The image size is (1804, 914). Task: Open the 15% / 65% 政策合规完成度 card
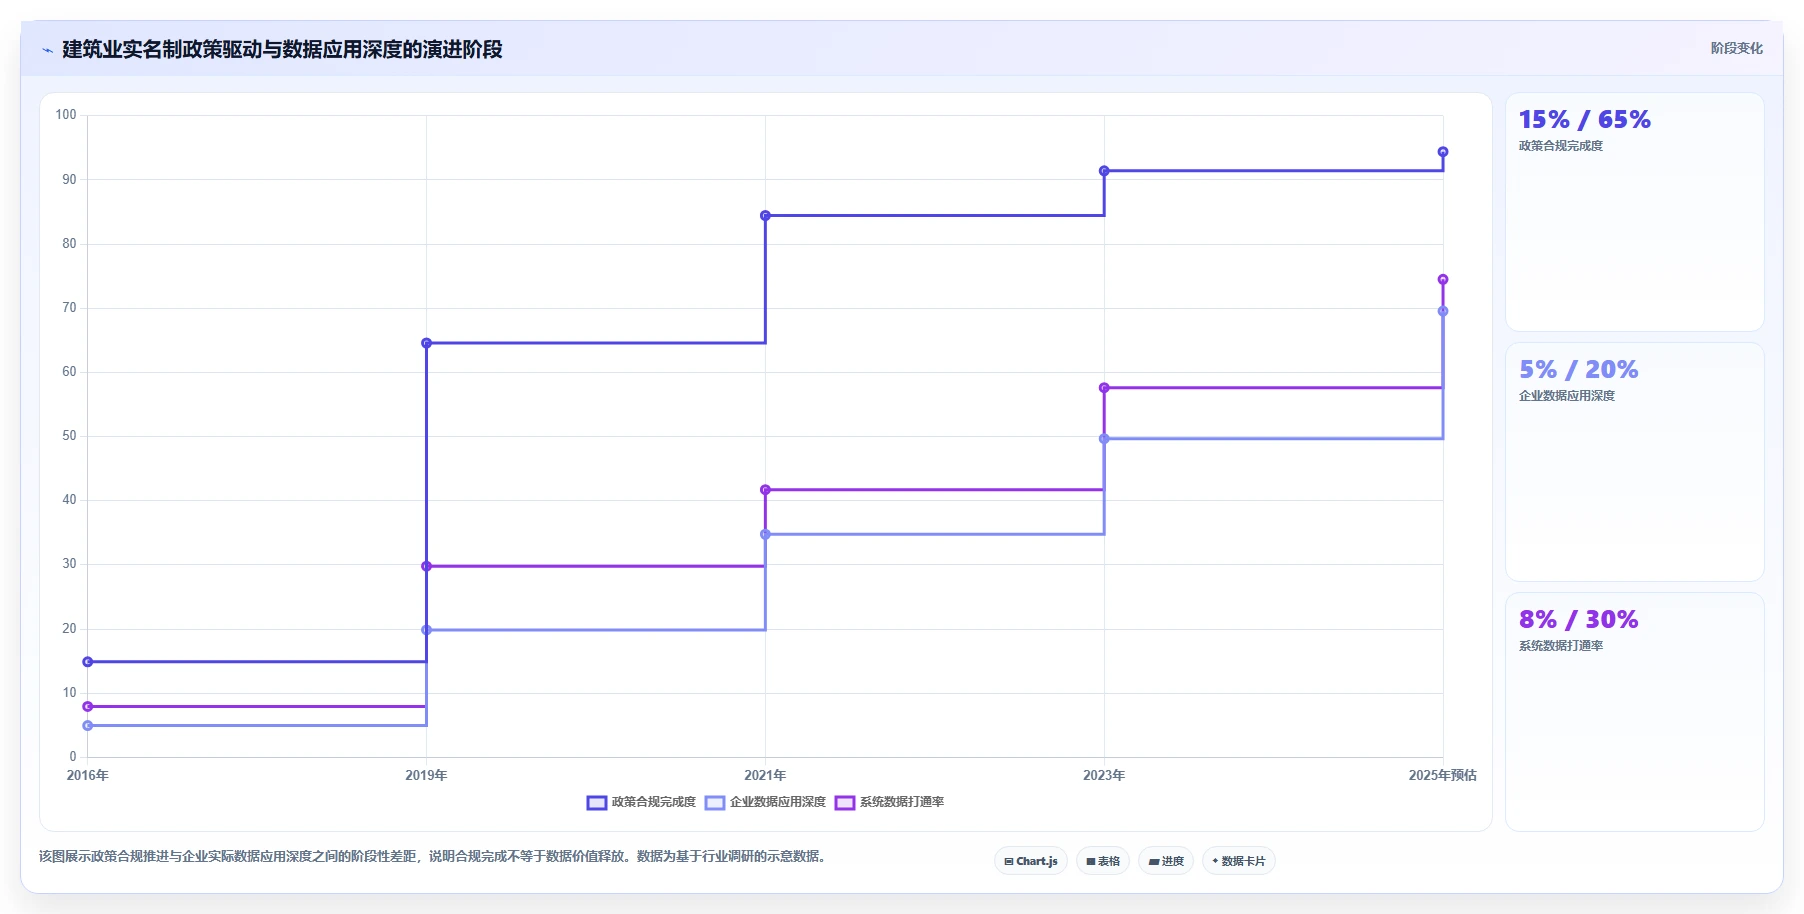(x=1635, y=212)
